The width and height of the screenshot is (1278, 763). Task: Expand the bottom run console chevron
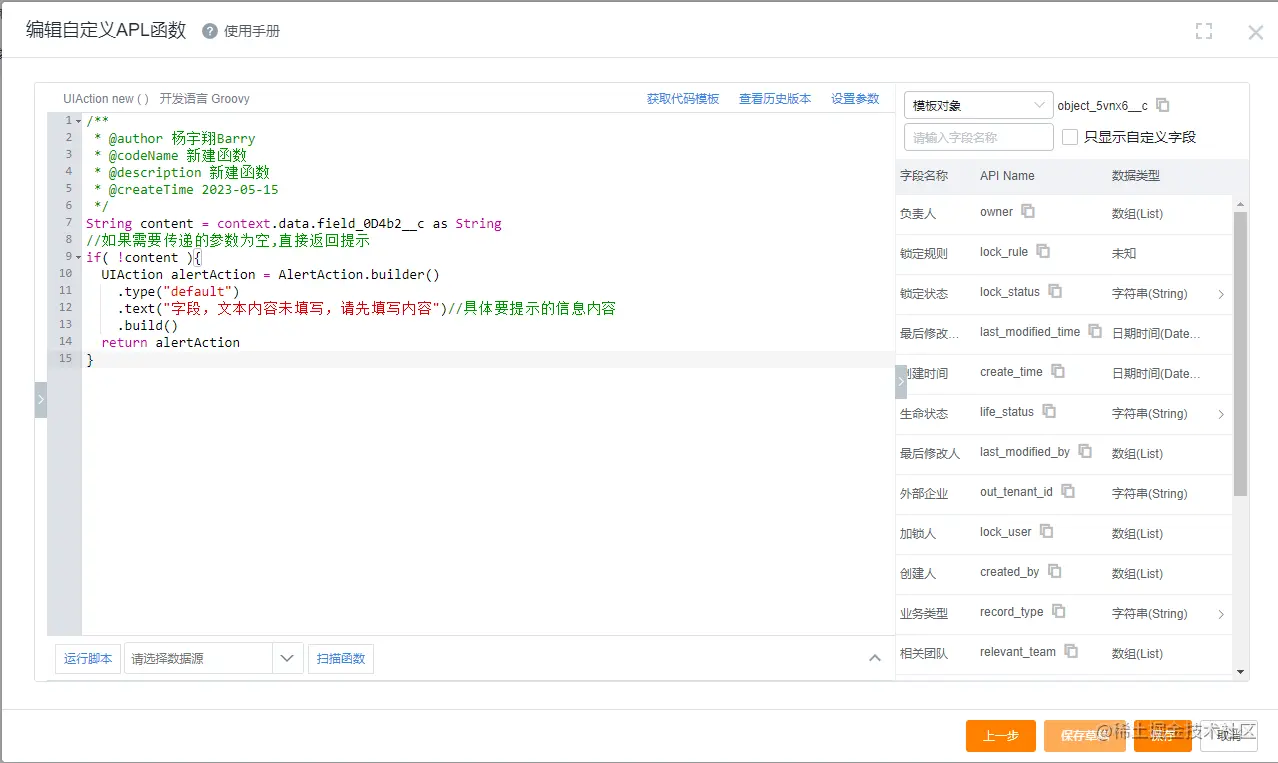[x=875, y=658]
